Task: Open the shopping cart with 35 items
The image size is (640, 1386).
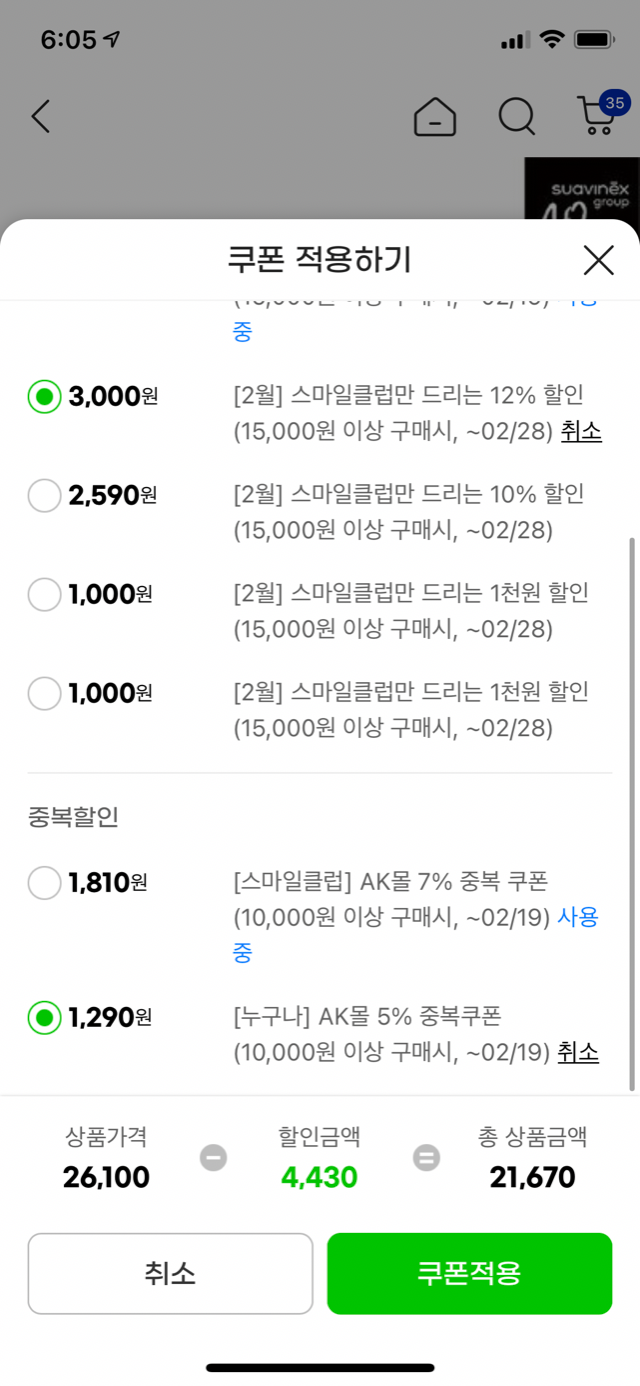Action: point(599,116)
